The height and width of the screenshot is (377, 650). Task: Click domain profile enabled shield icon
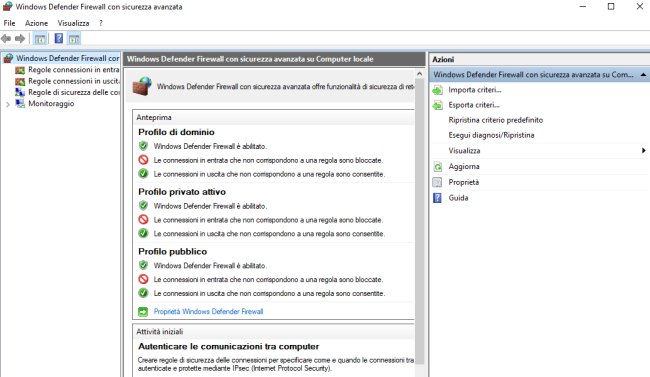click(143, 146)
